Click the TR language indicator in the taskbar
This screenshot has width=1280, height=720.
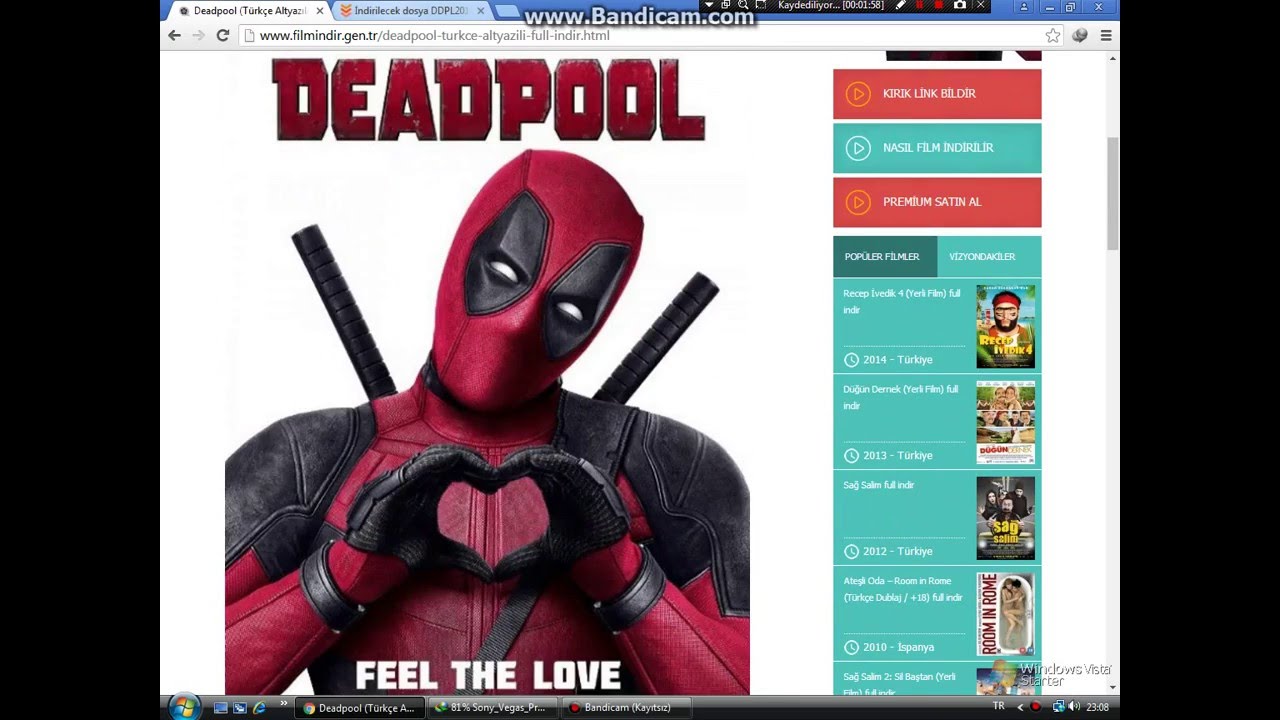(x=998, y=707)
